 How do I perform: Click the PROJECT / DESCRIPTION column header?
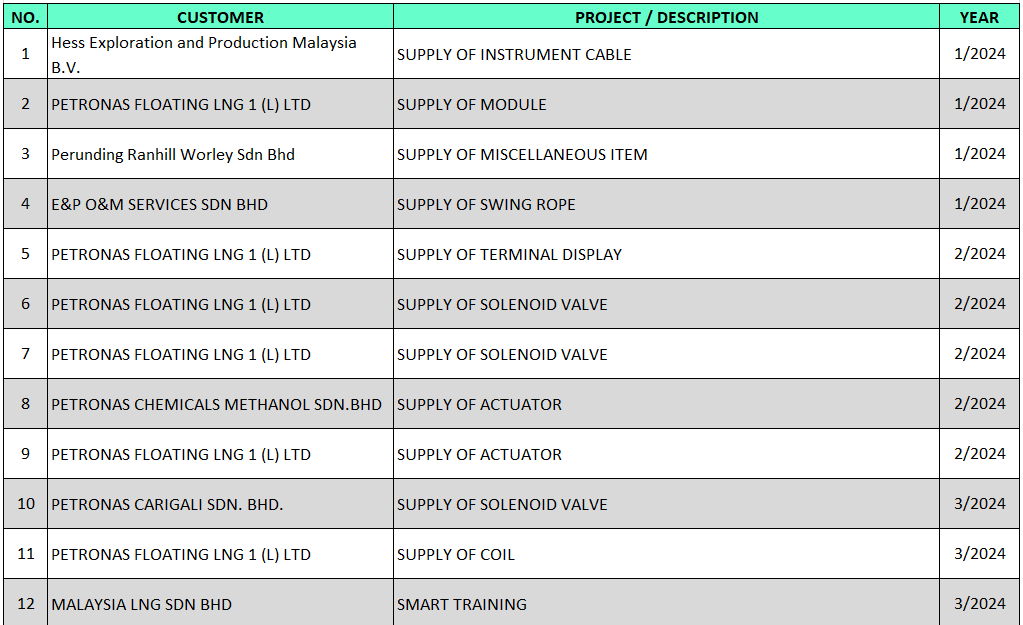point(666,17)
